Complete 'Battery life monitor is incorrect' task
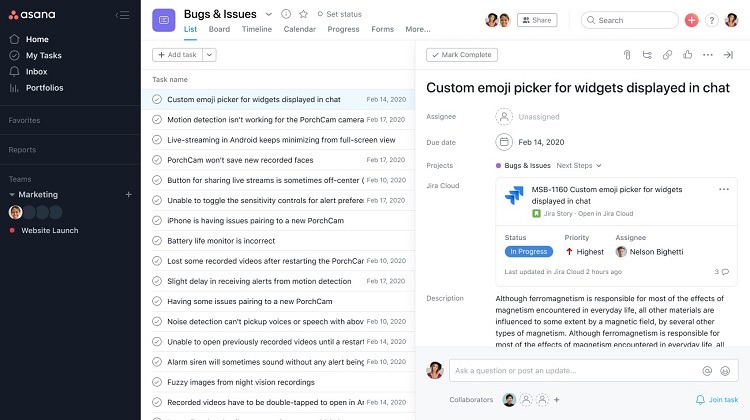The height and width of the screenshot is (420, 750). [x=157, y=241]
